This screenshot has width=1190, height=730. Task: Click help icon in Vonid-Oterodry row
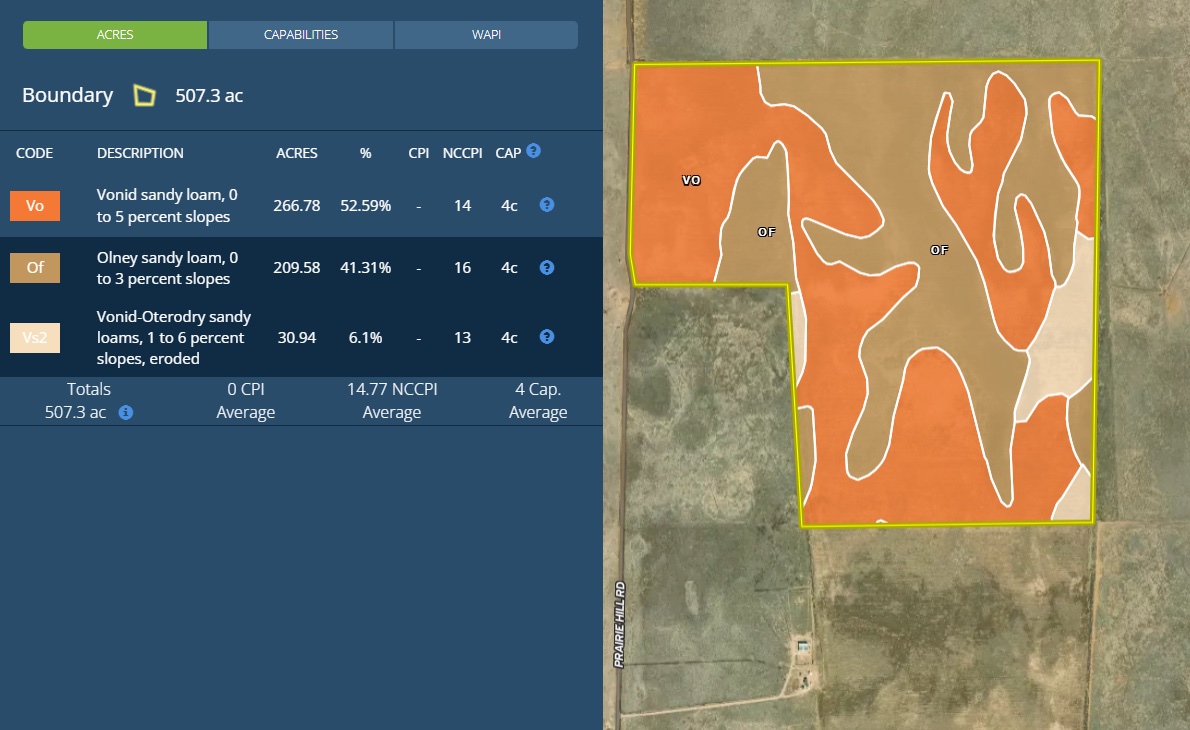(547, 337)
